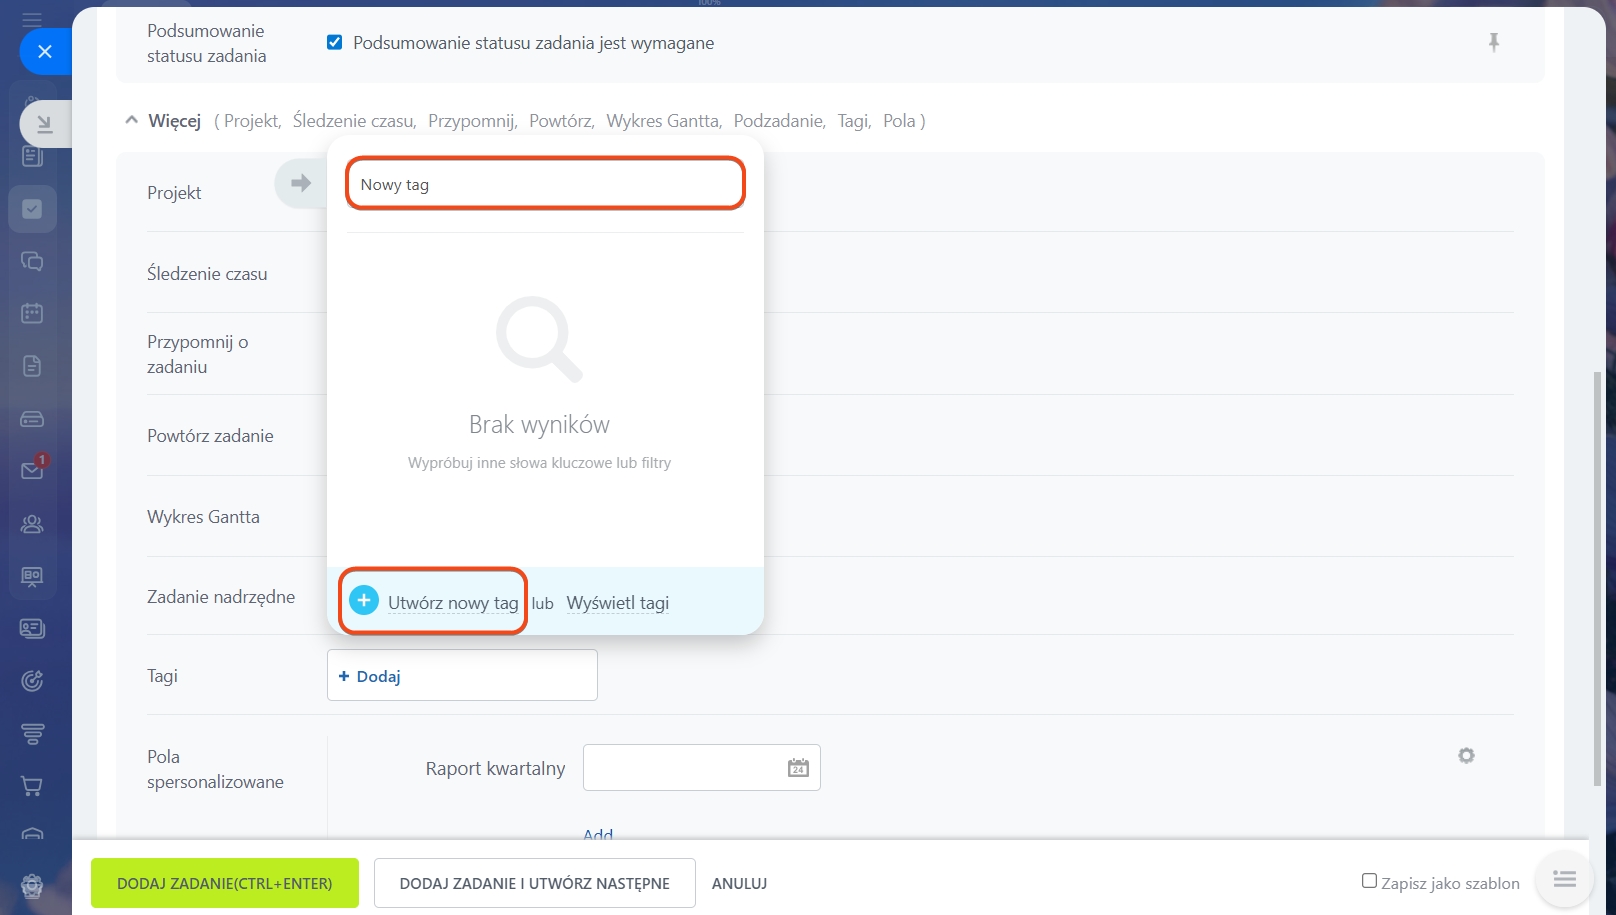Open Drive icon in sidebar

coord(32,419)
